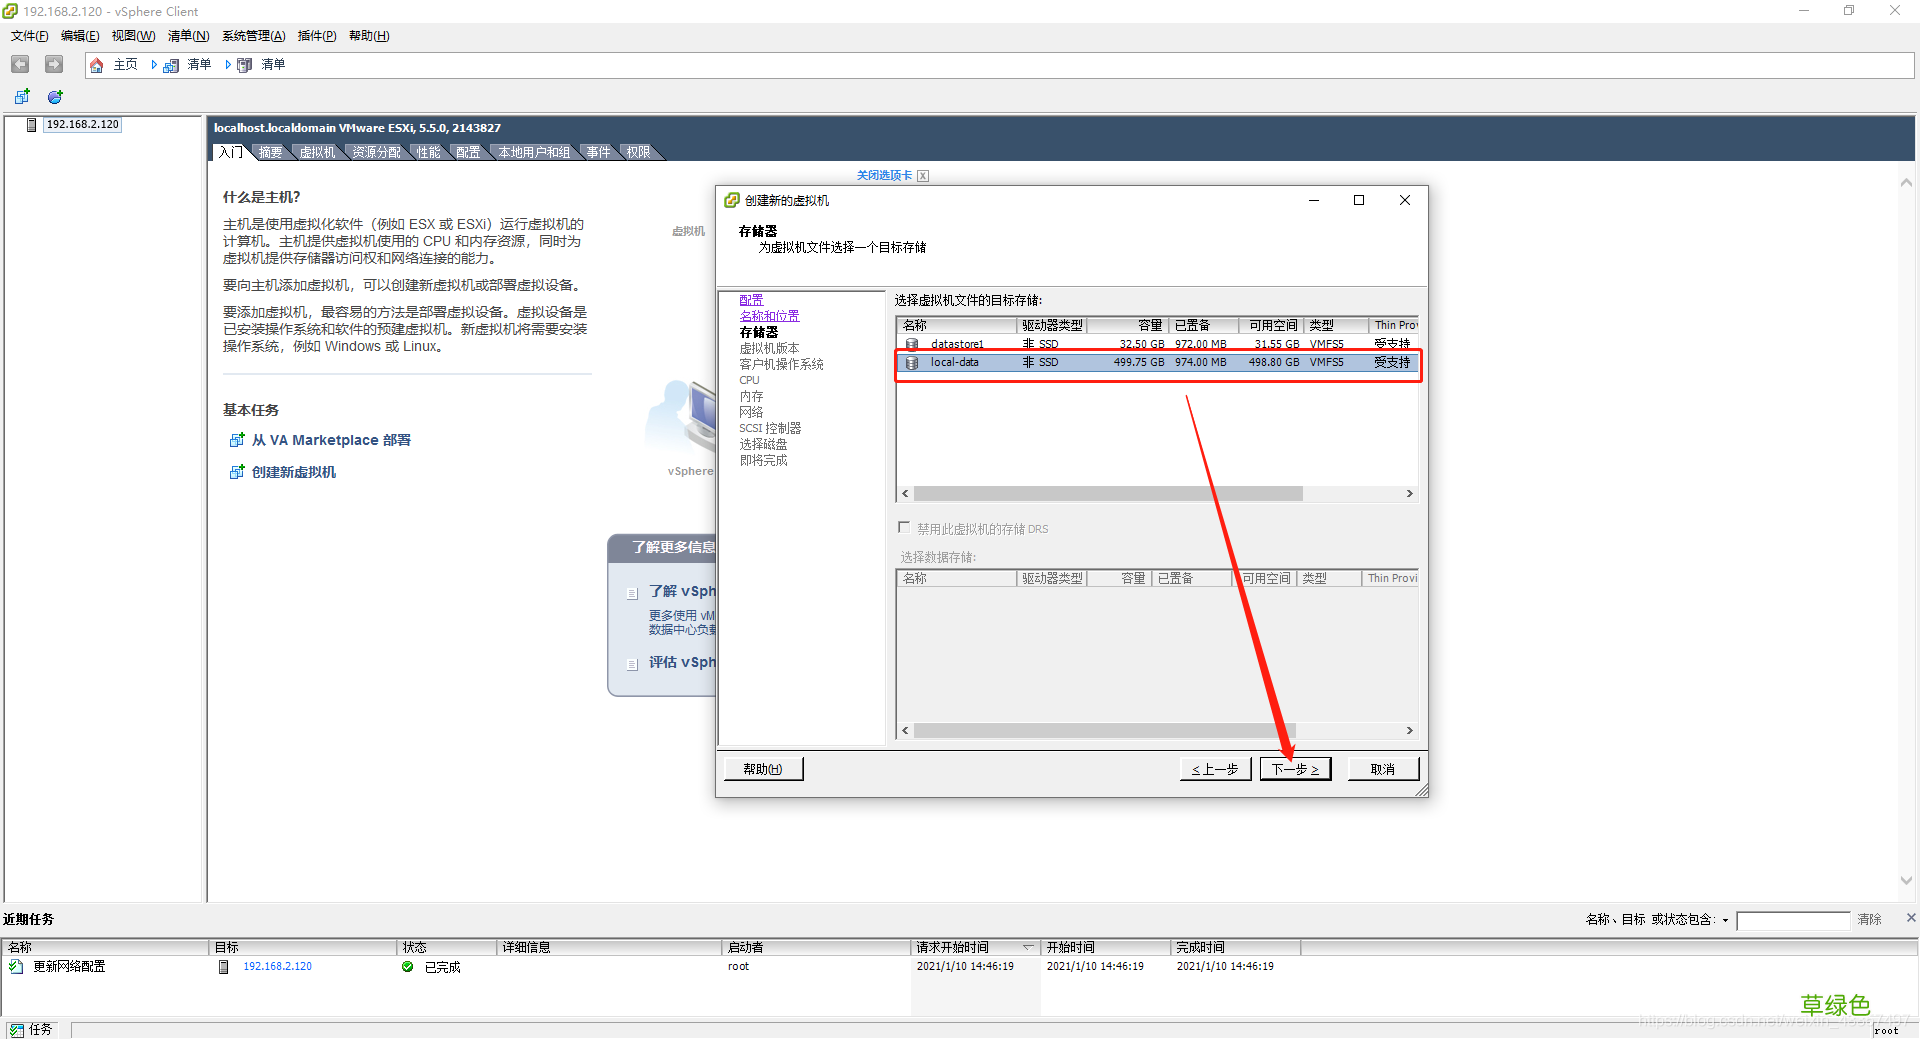Go to the Home (主页) icon
1920x1039 pixels.
97,65
